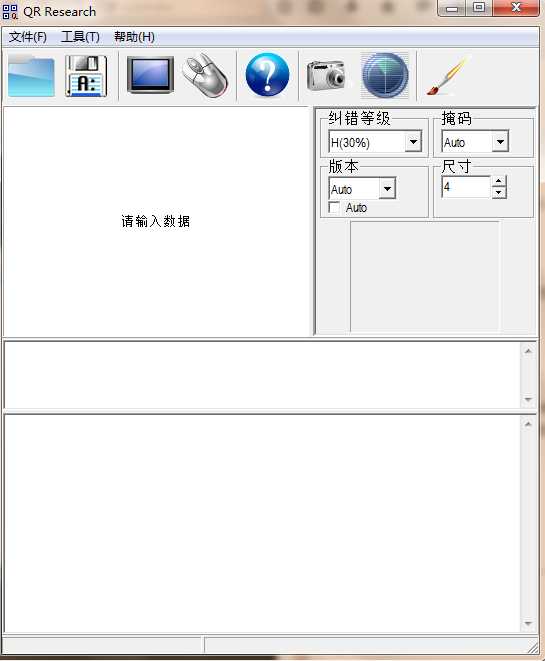Open the 工具(T) menu
The width and height of the screenshot is (545, 661).
pos(81,37)
